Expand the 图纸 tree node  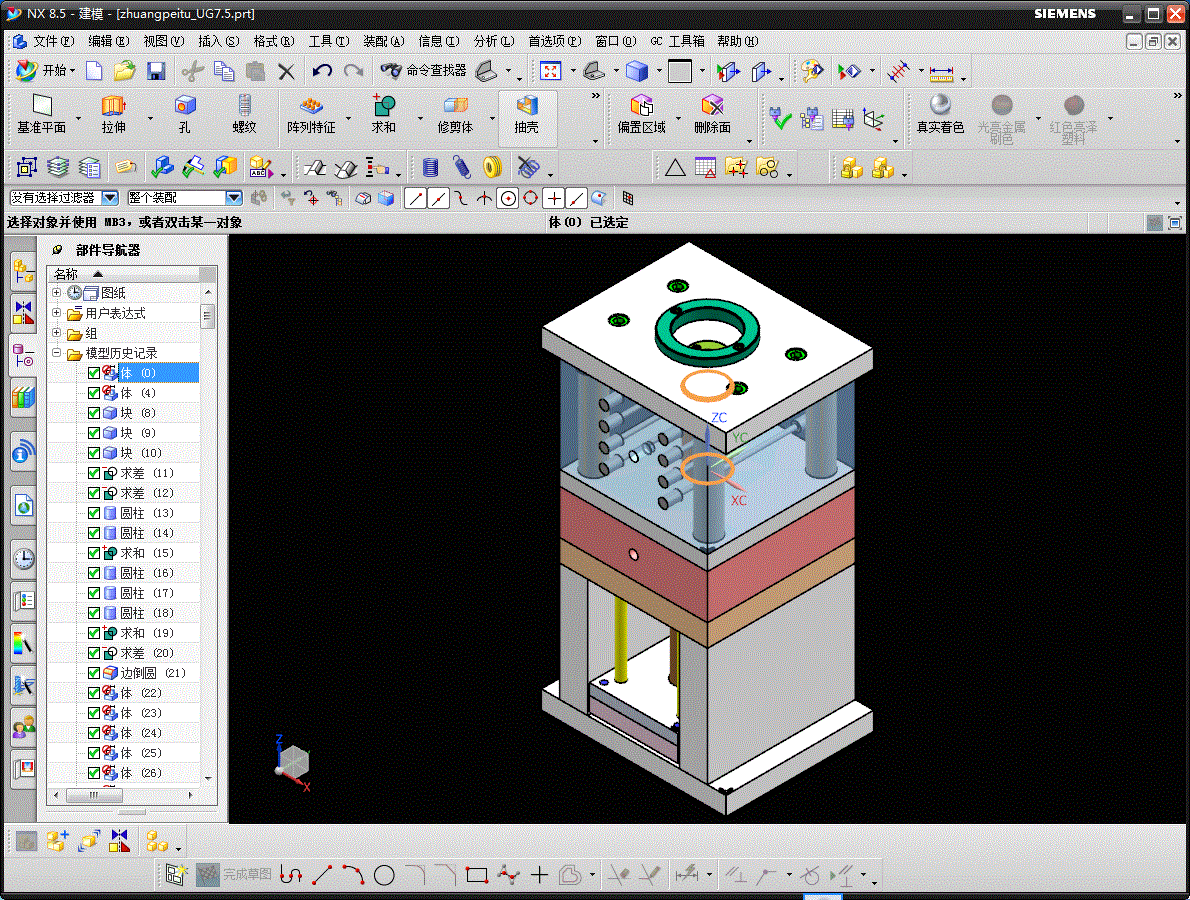tap(56, 292)
